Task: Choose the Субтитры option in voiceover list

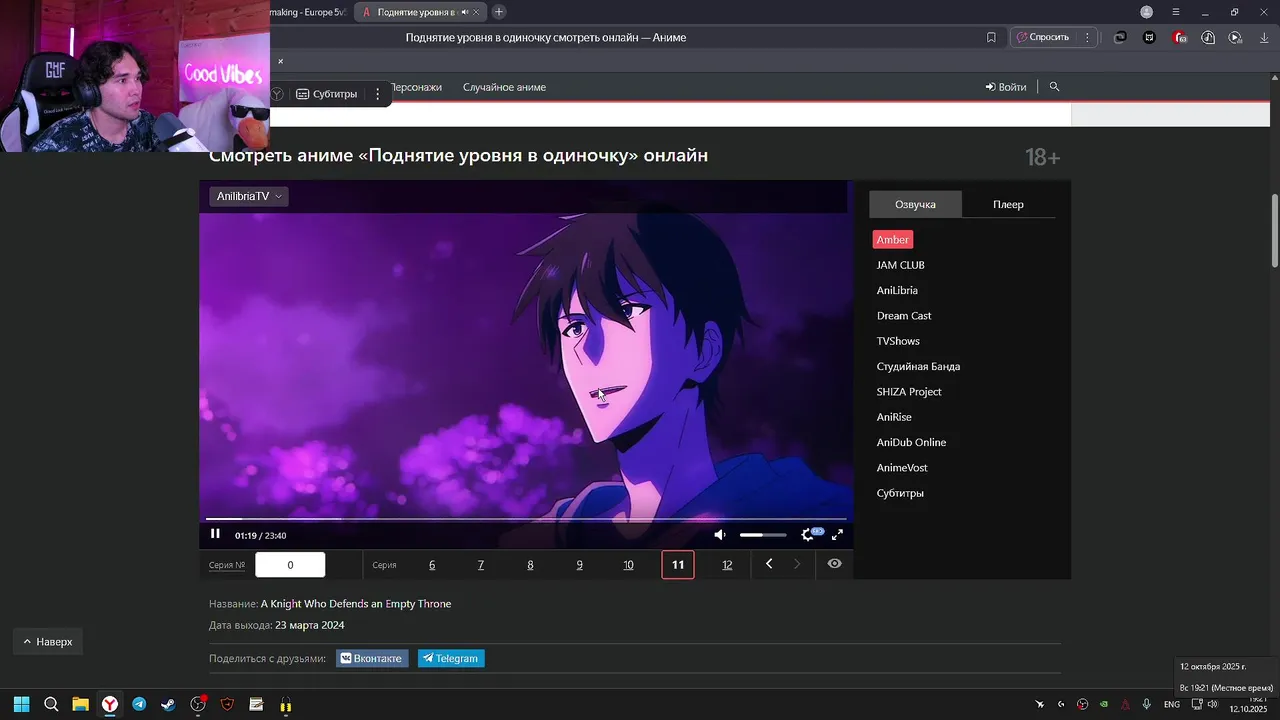Action: pyautogui.click(x=900, y=493)
